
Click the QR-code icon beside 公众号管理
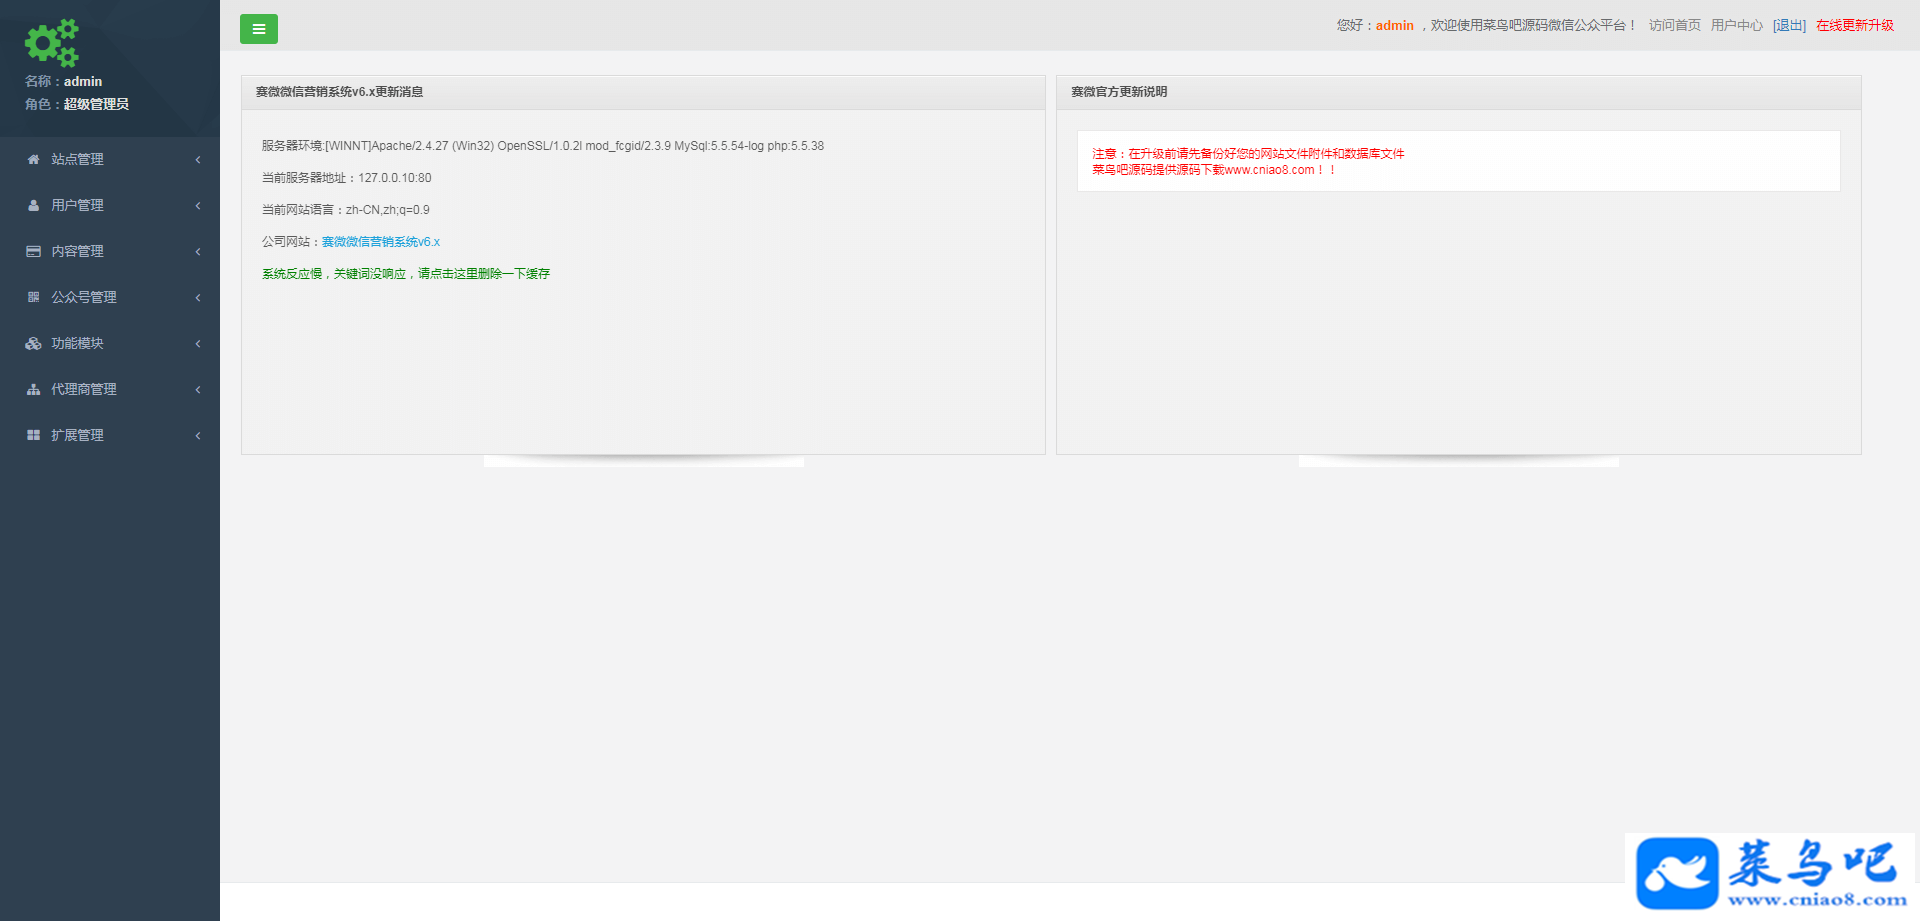[x=33, y=297]
